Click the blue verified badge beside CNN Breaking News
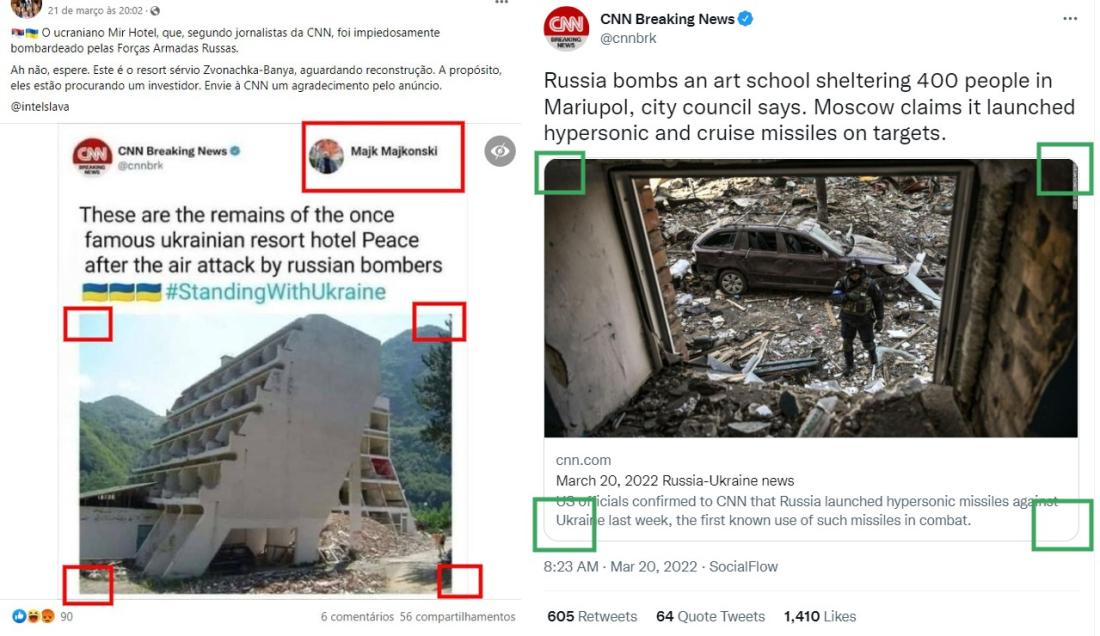The width and height of the screenshot is (1100, 636). tap(746, 19)
